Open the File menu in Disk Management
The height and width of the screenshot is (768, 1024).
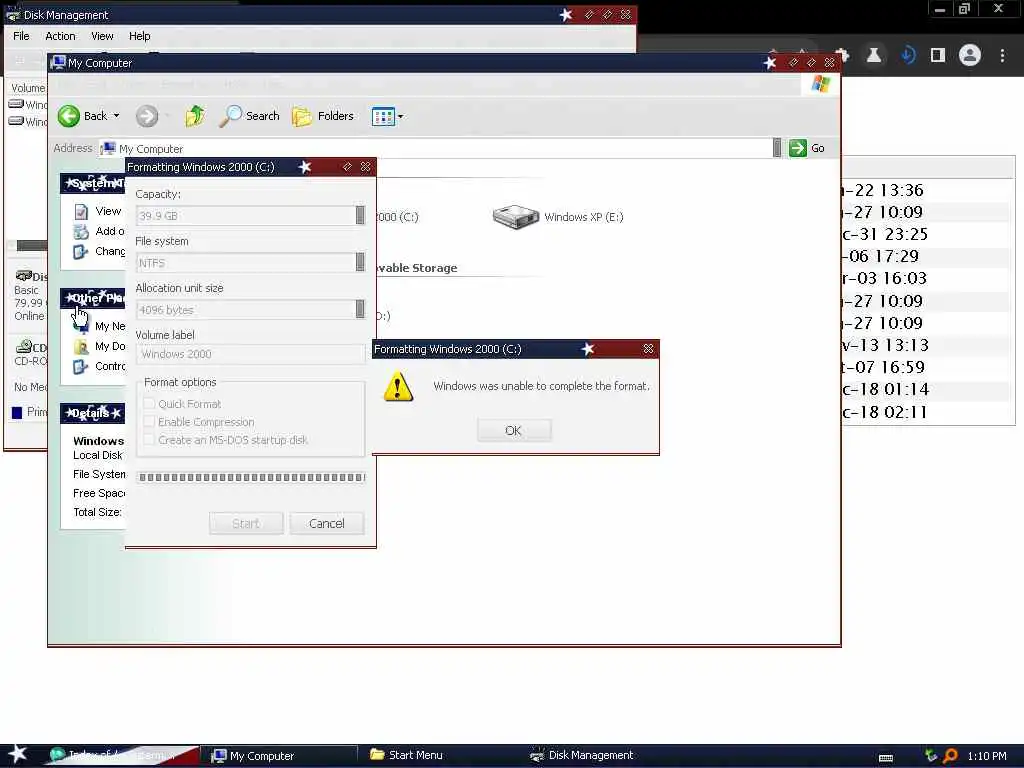[x=21, y=36]
